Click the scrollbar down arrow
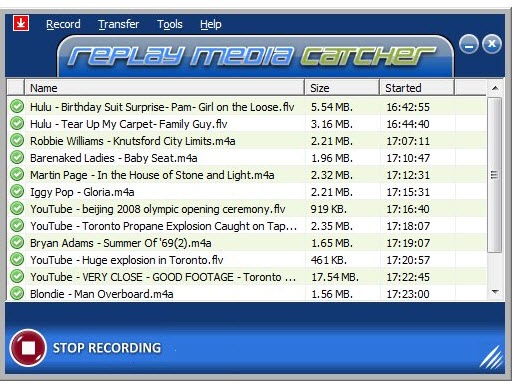This screenshot has width=514, height=384. tap(495, 292)
